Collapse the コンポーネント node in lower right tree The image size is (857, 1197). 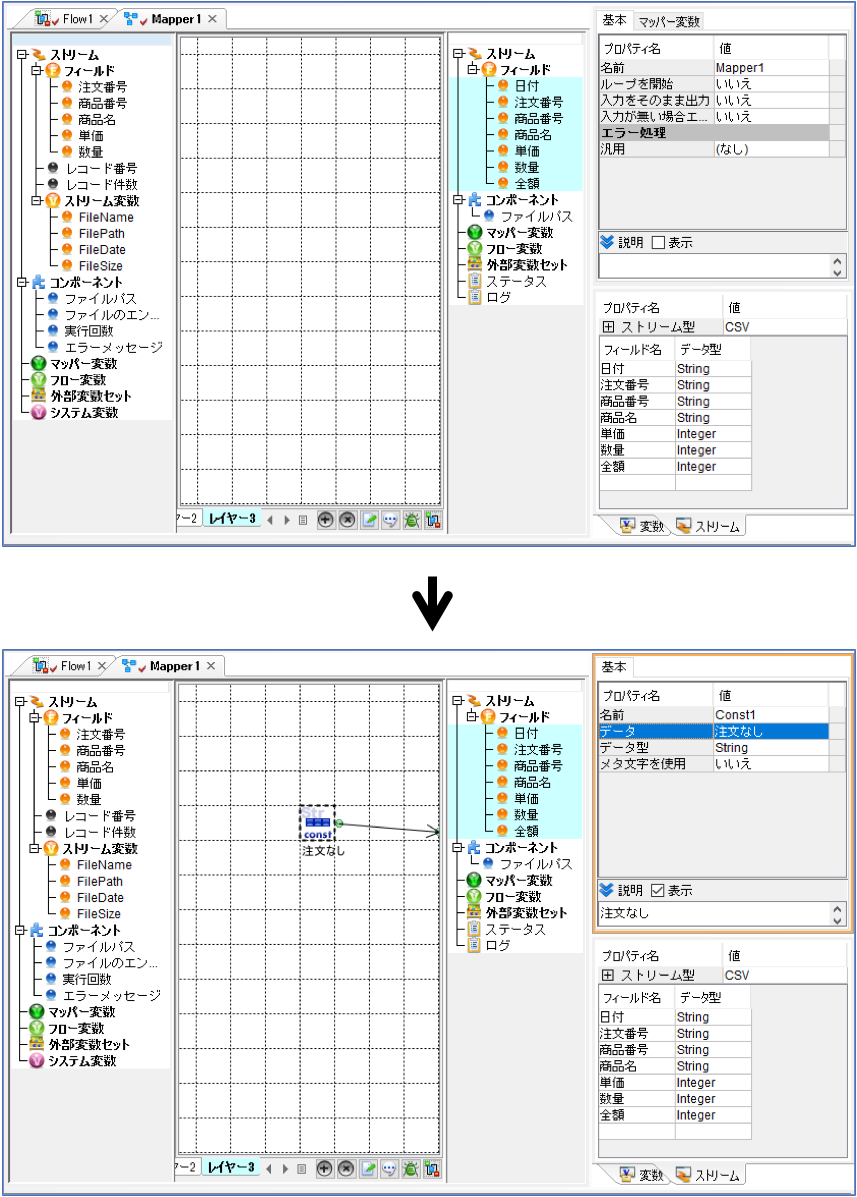[457, 847]
